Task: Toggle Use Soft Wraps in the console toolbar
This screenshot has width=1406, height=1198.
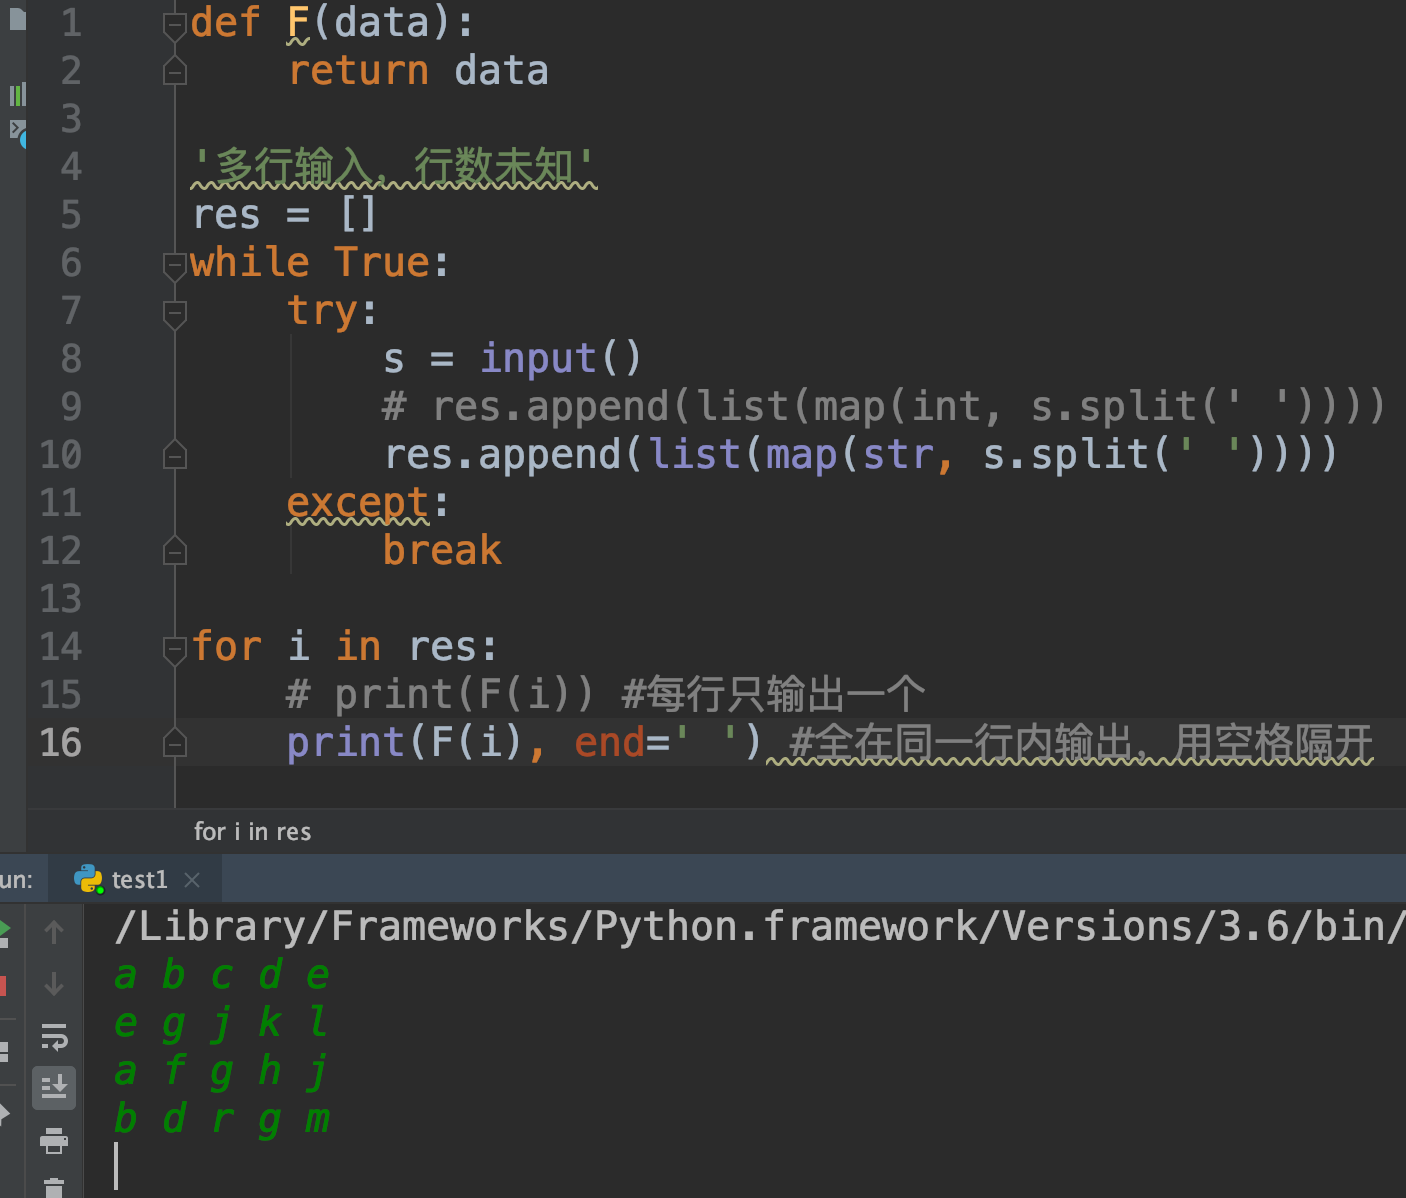Action: coord(54,1038)
